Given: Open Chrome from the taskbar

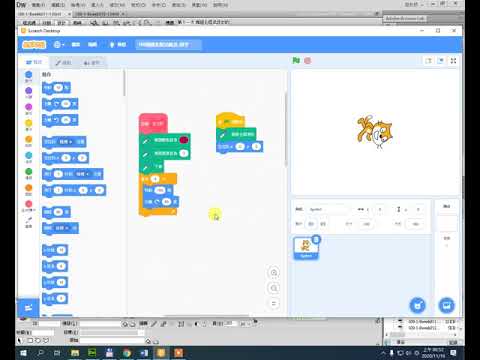Looking at the screenshot, I should point(126,353).
